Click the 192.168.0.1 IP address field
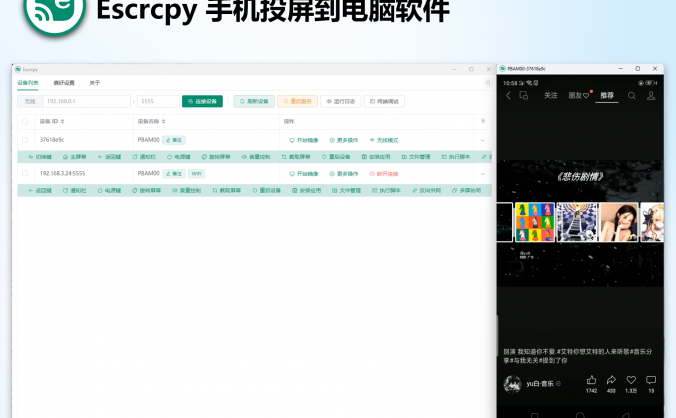 coord(86,101)
